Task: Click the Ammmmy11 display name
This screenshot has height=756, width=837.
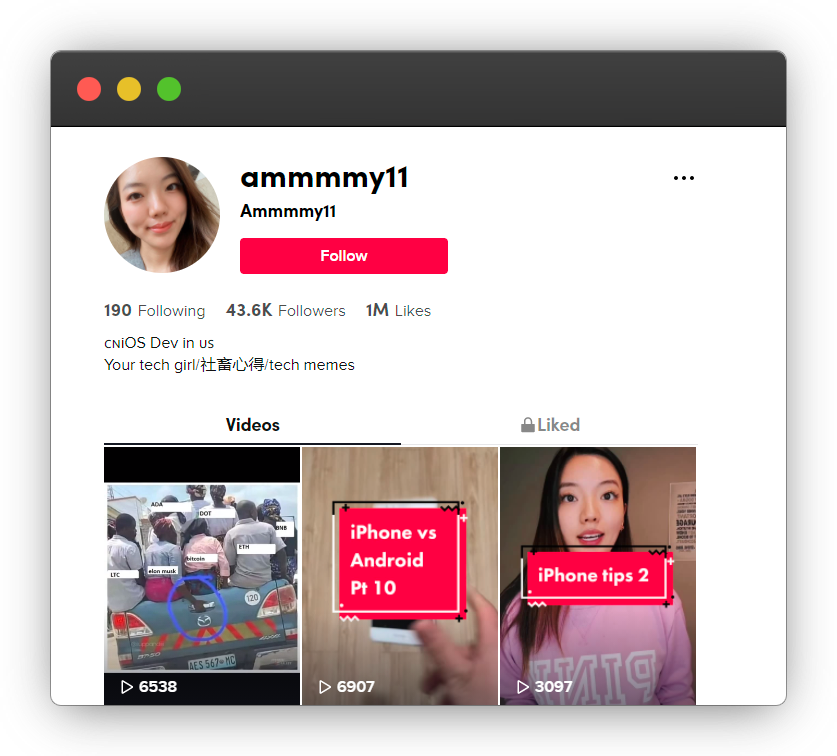Action: click(x=288, y=211)
